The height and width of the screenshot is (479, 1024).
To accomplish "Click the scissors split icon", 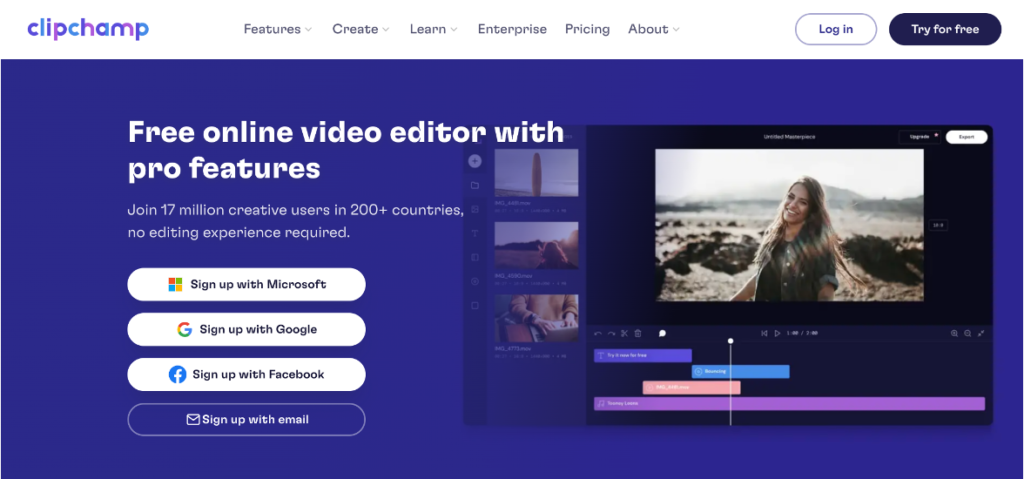I will pos(624,333).
